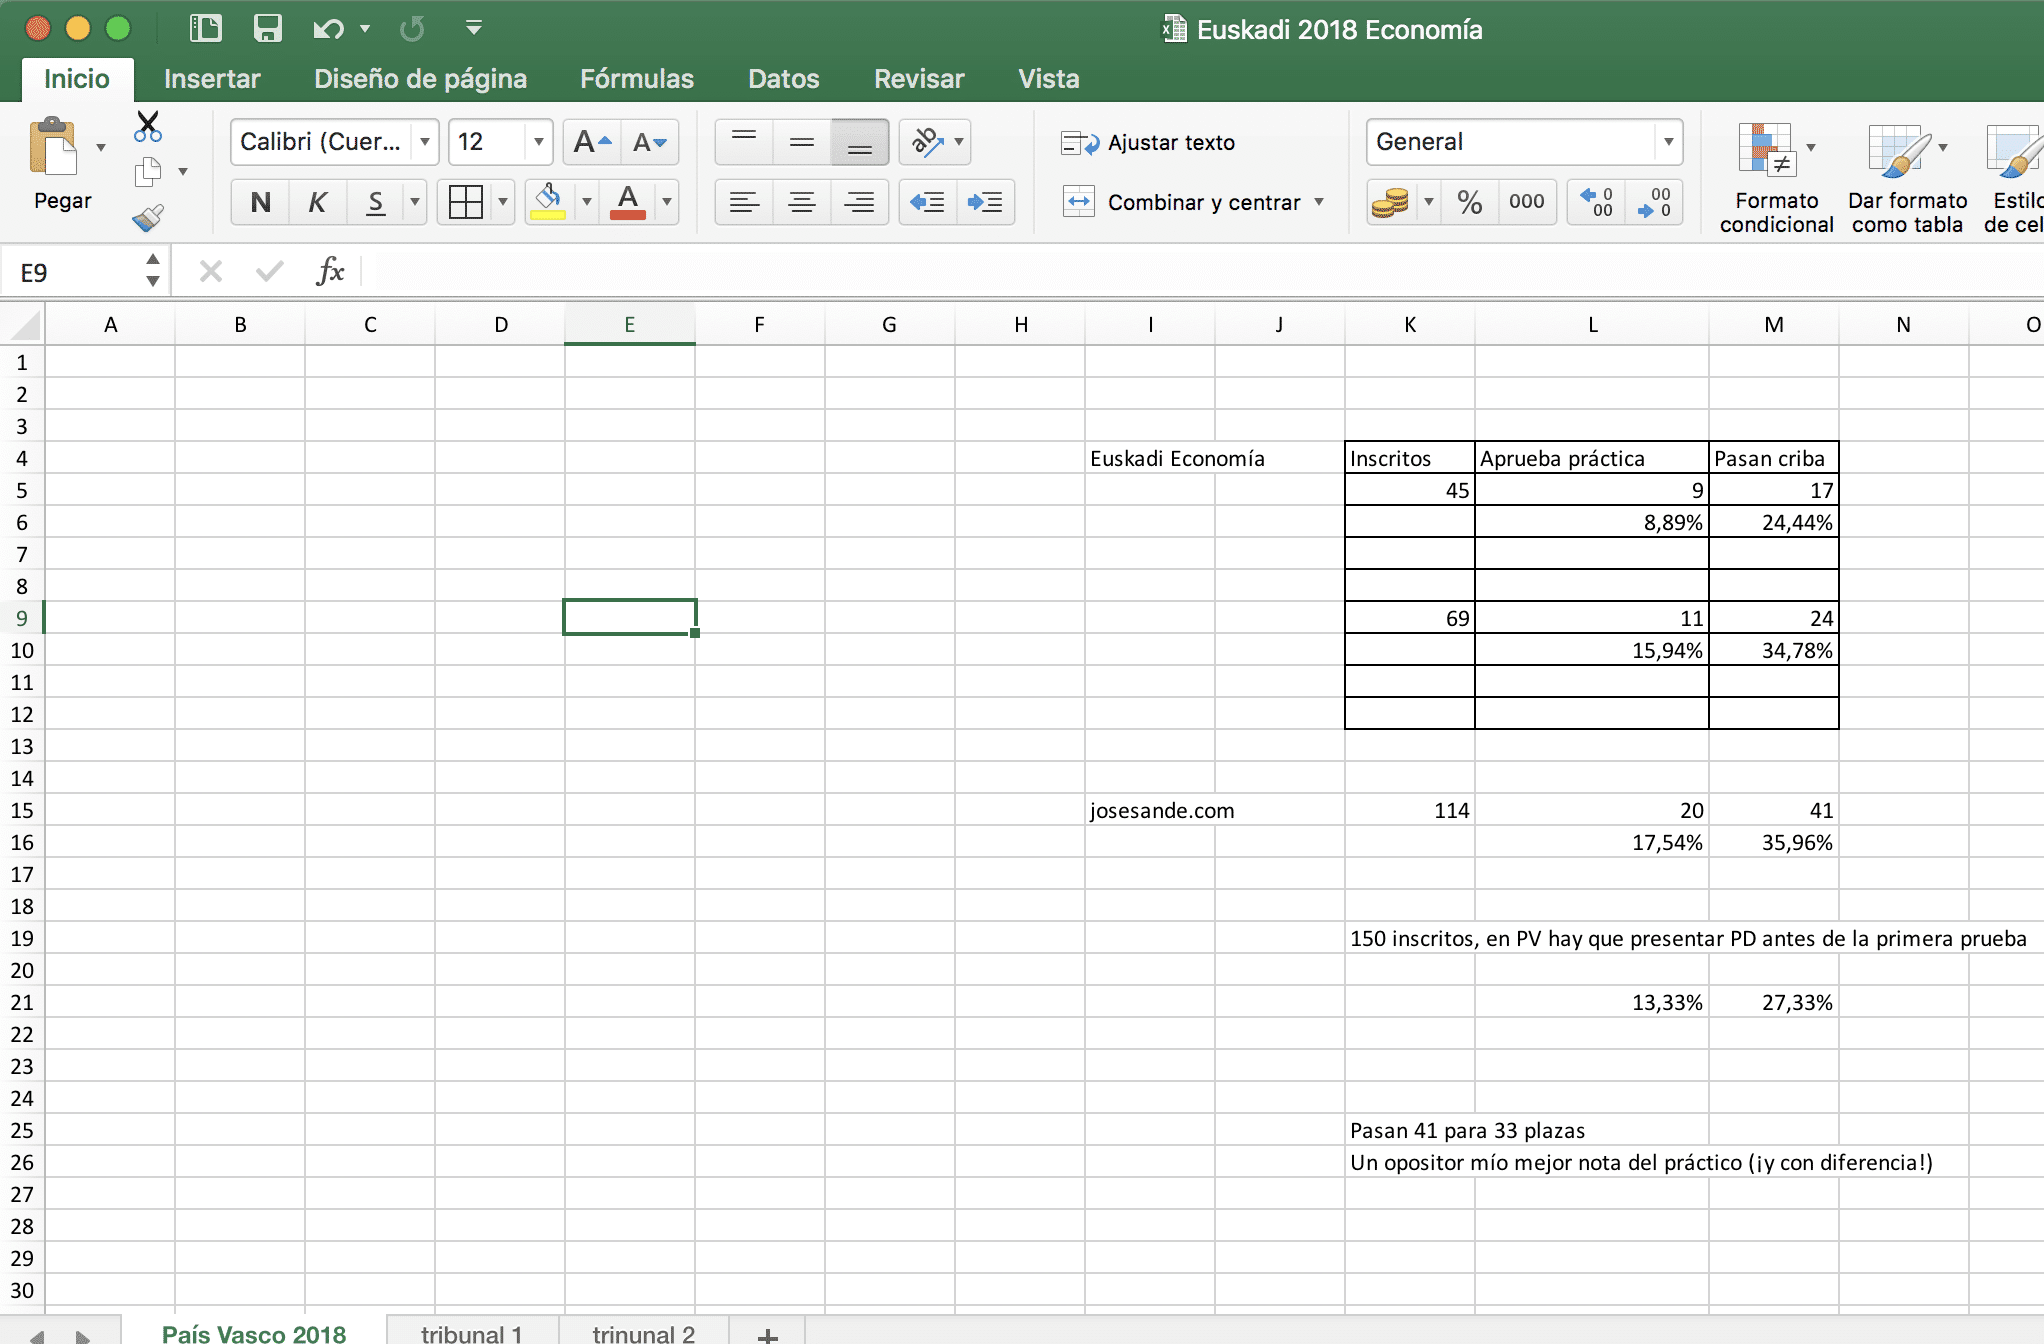This screenshot has height=1344, width=2044.
Task: Decrease font size with A-down icon
Action: click(x=650, y=142)
